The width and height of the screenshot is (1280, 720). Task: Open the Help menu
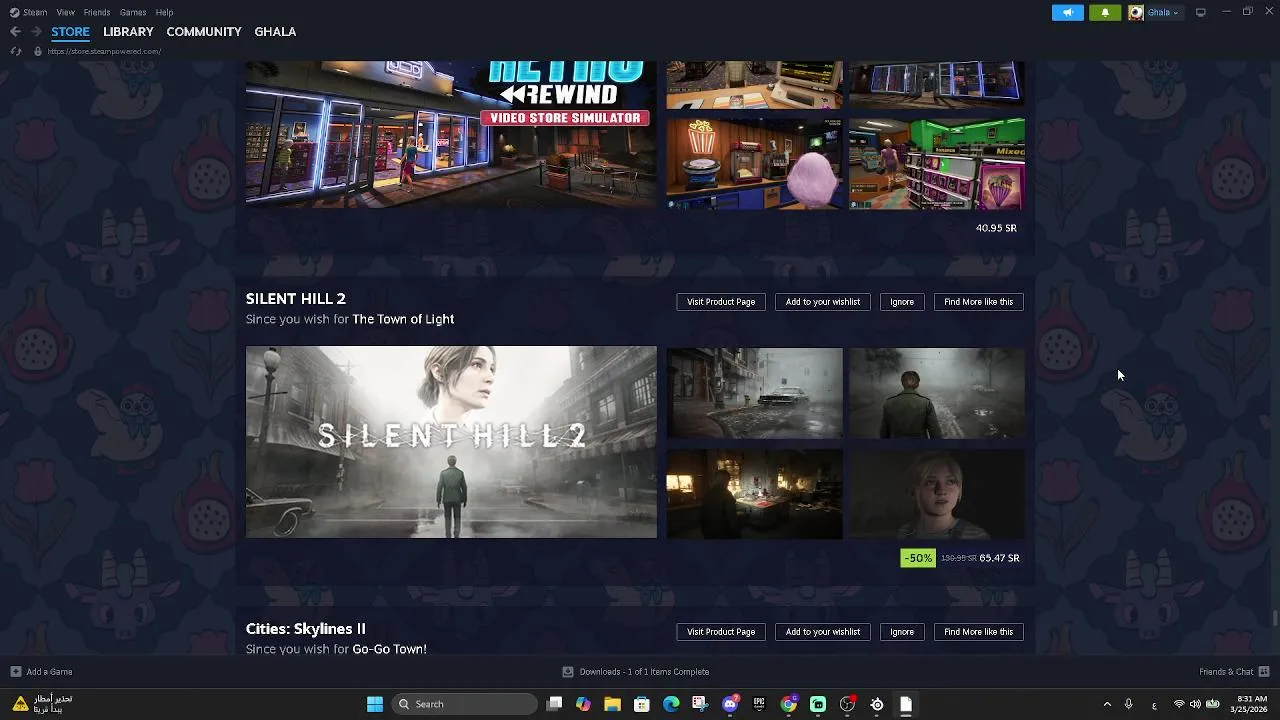point(165,12)
